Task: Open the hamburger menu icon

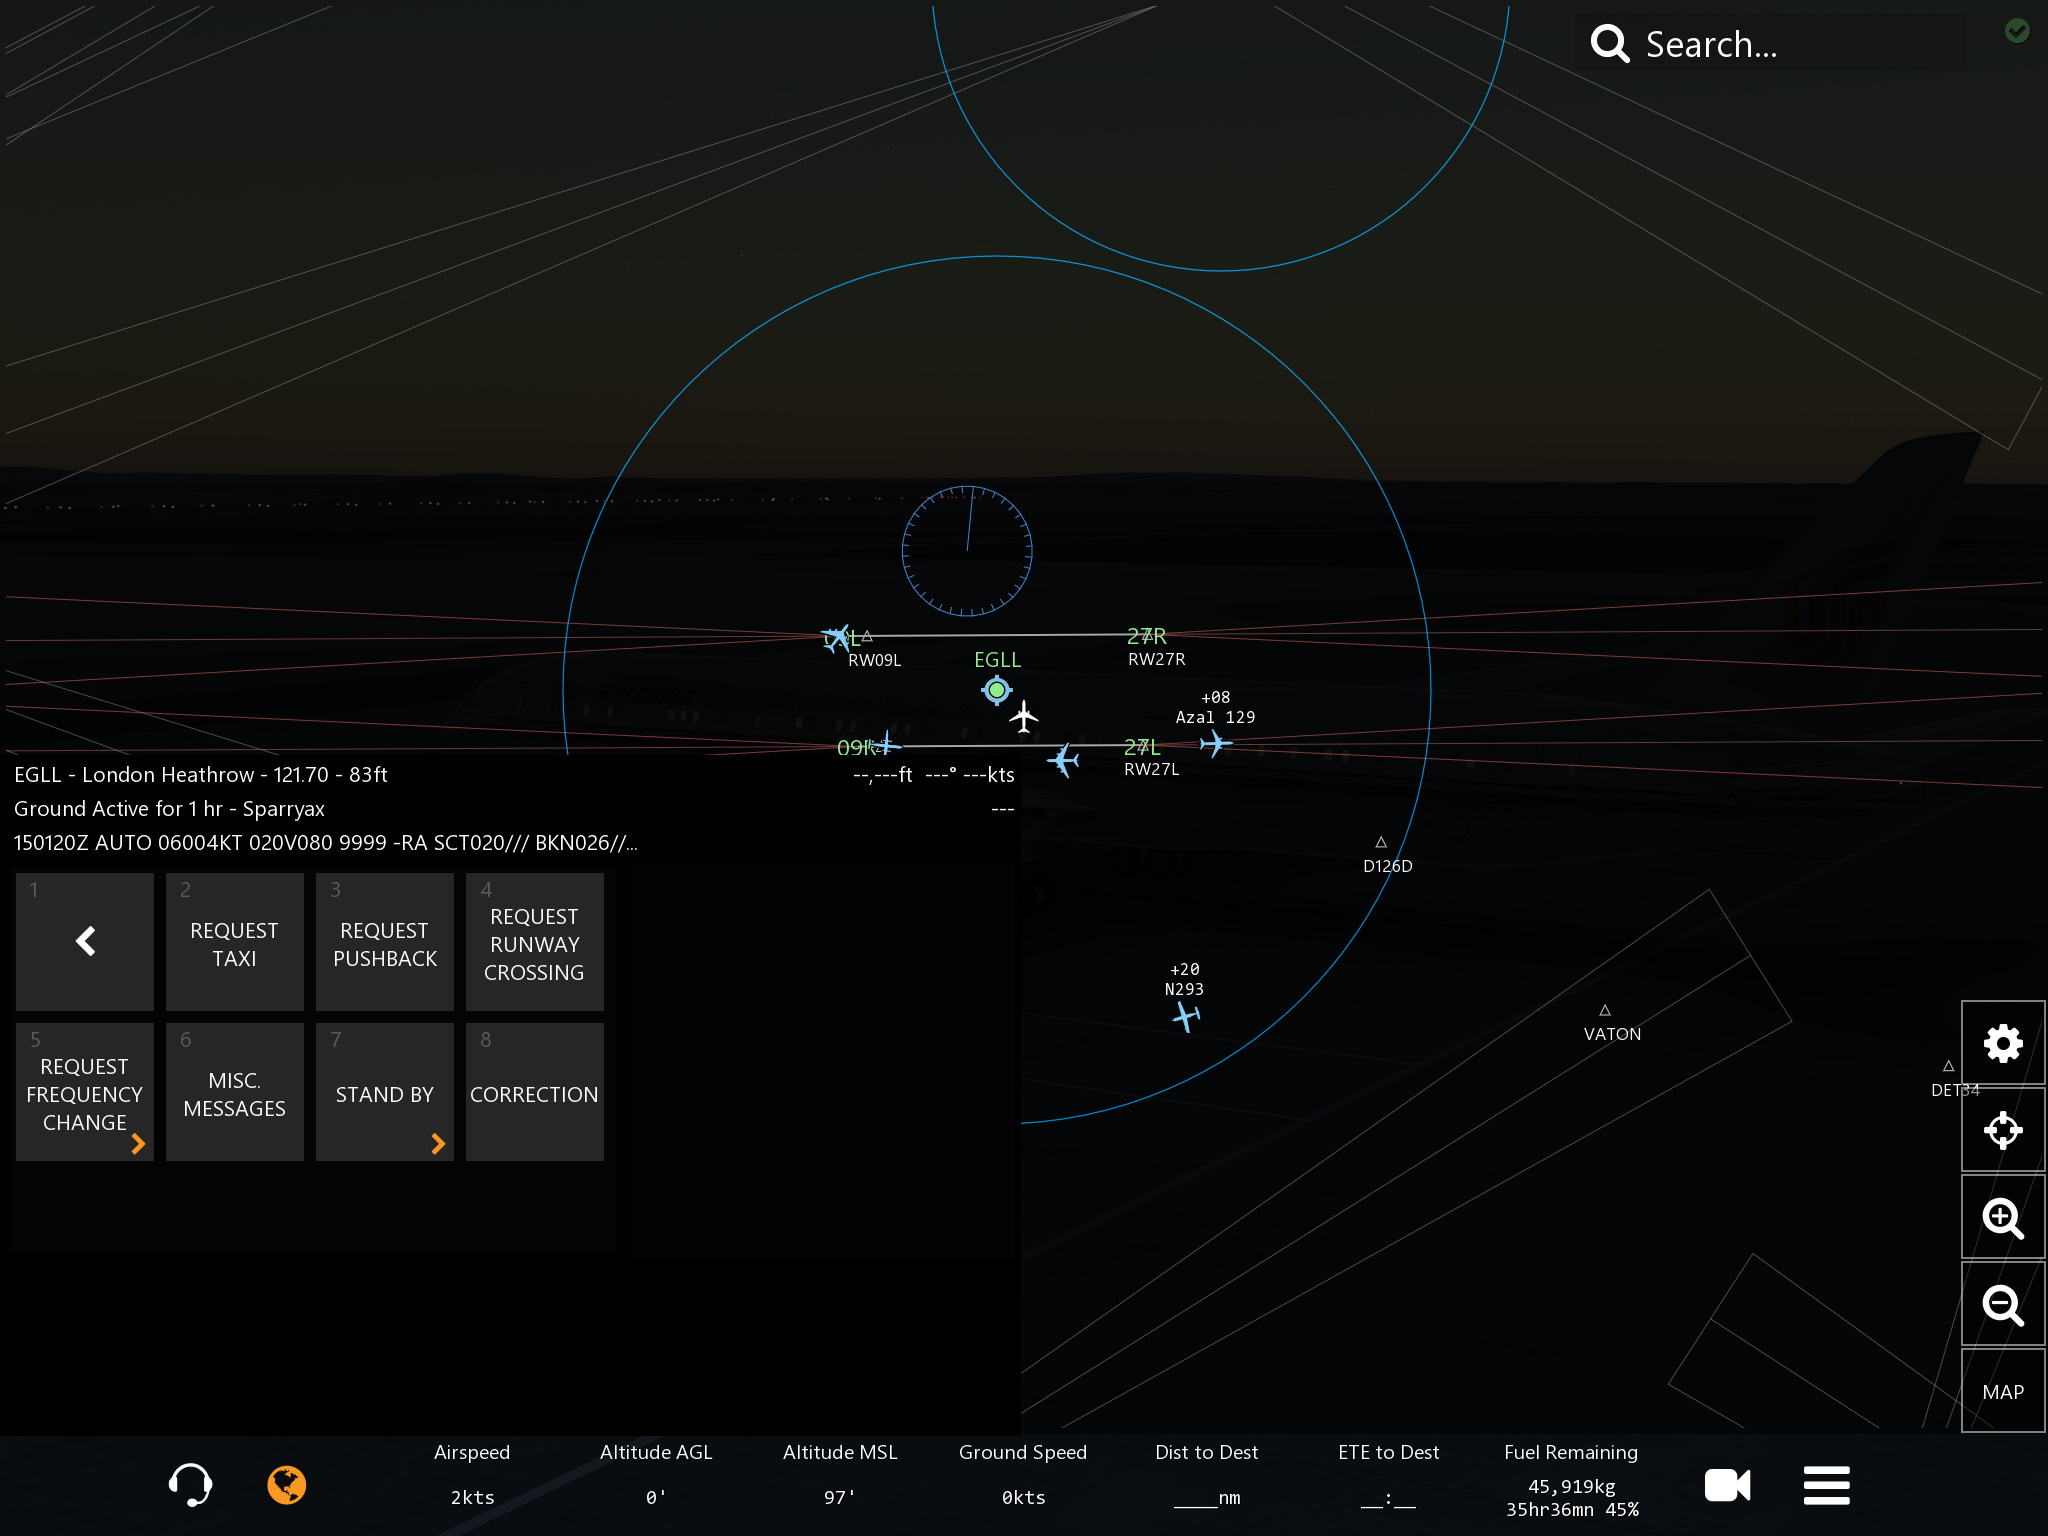Action: click(1826, 1485)
